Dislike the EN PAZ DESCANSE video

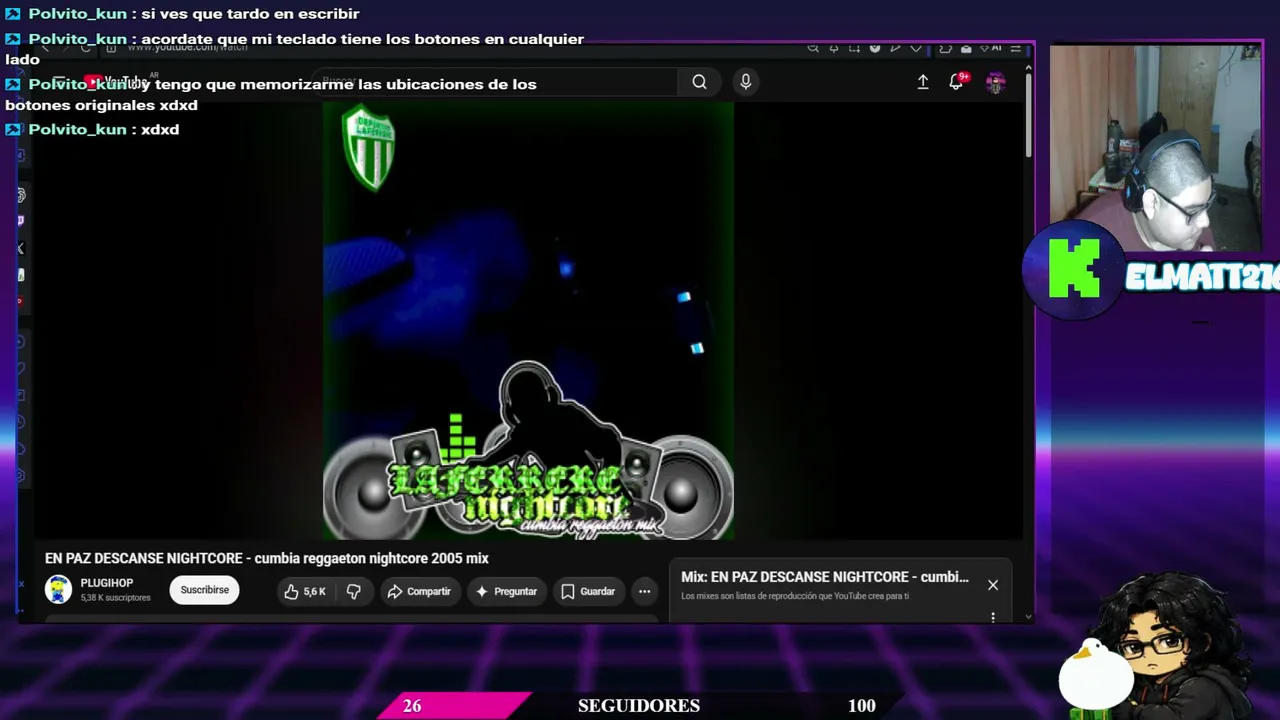coord(353,591)
